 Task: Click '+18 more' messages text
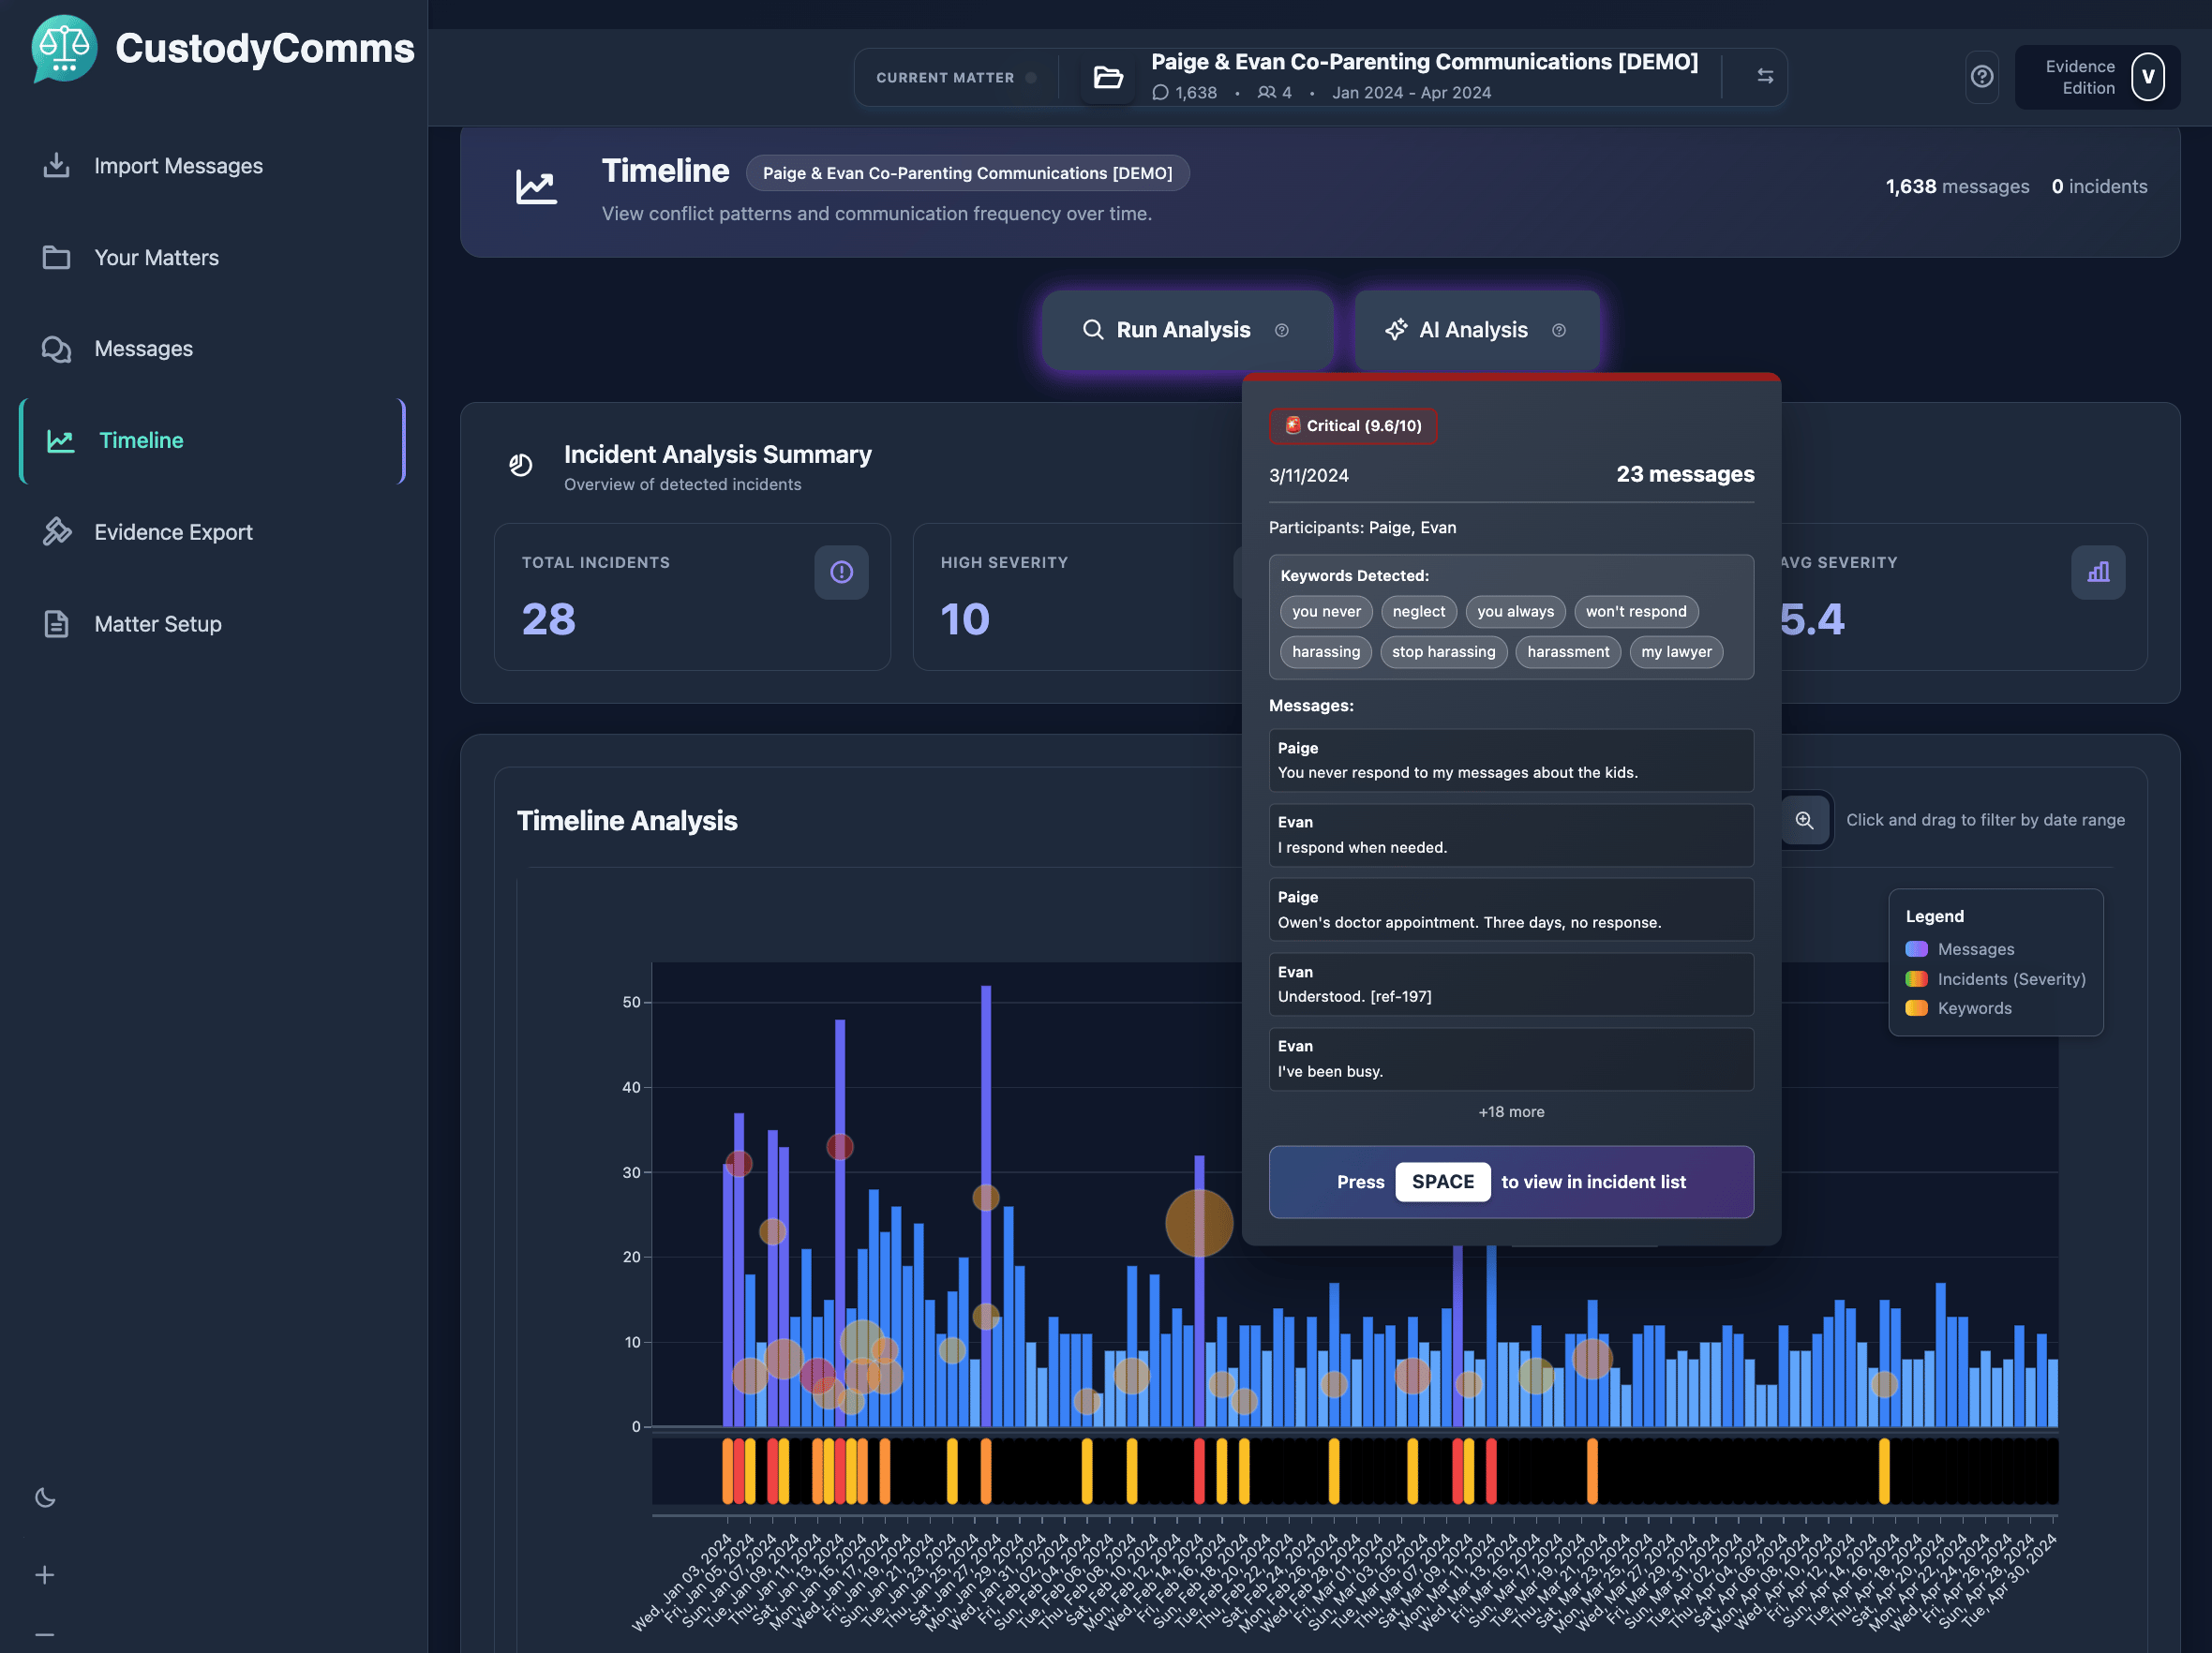click(x=1511, y=1112)
